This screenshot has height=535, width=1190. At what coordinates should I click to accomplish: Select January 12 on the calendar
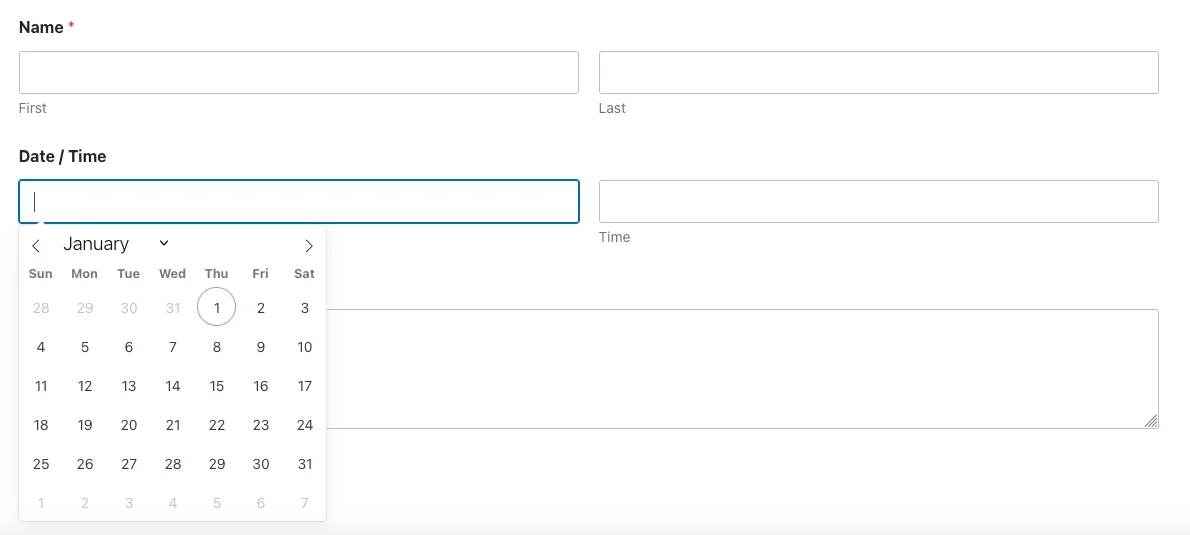pos(85,386)
